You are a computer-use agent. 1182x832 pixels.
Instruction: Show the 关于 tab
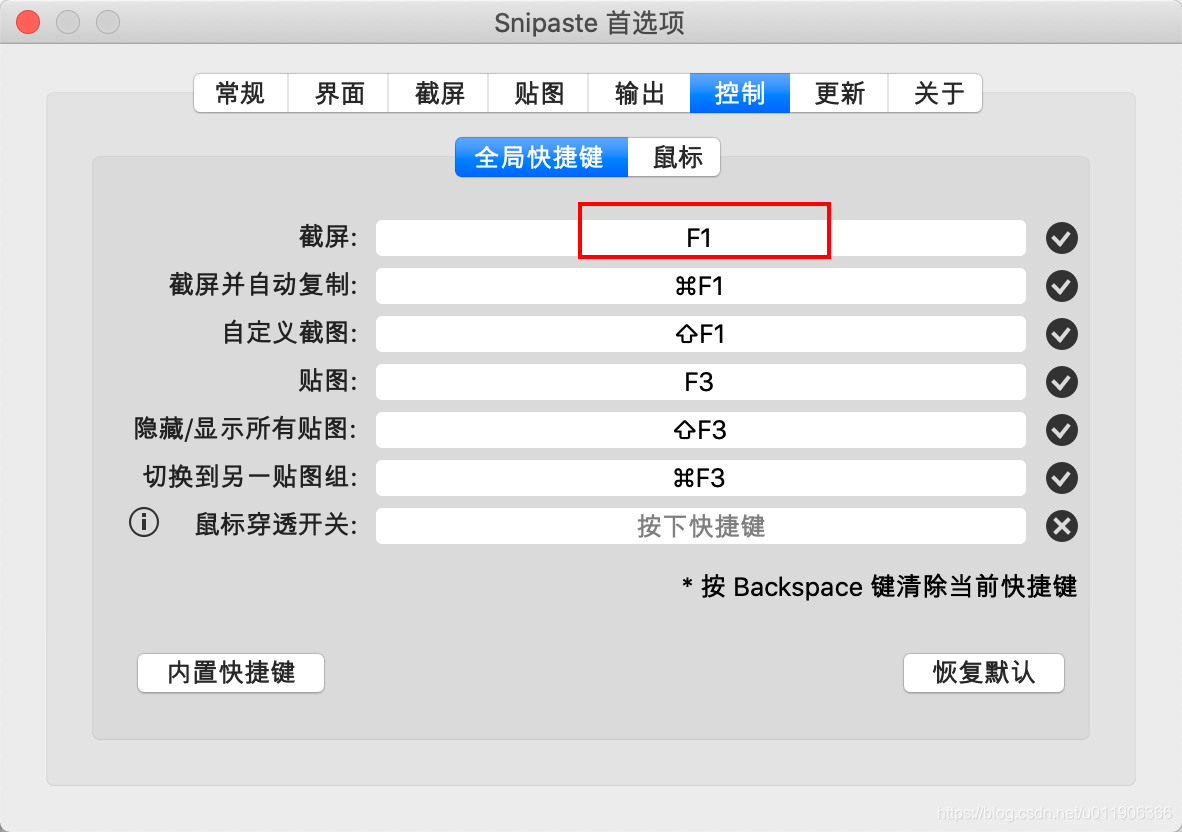(935, 93)
